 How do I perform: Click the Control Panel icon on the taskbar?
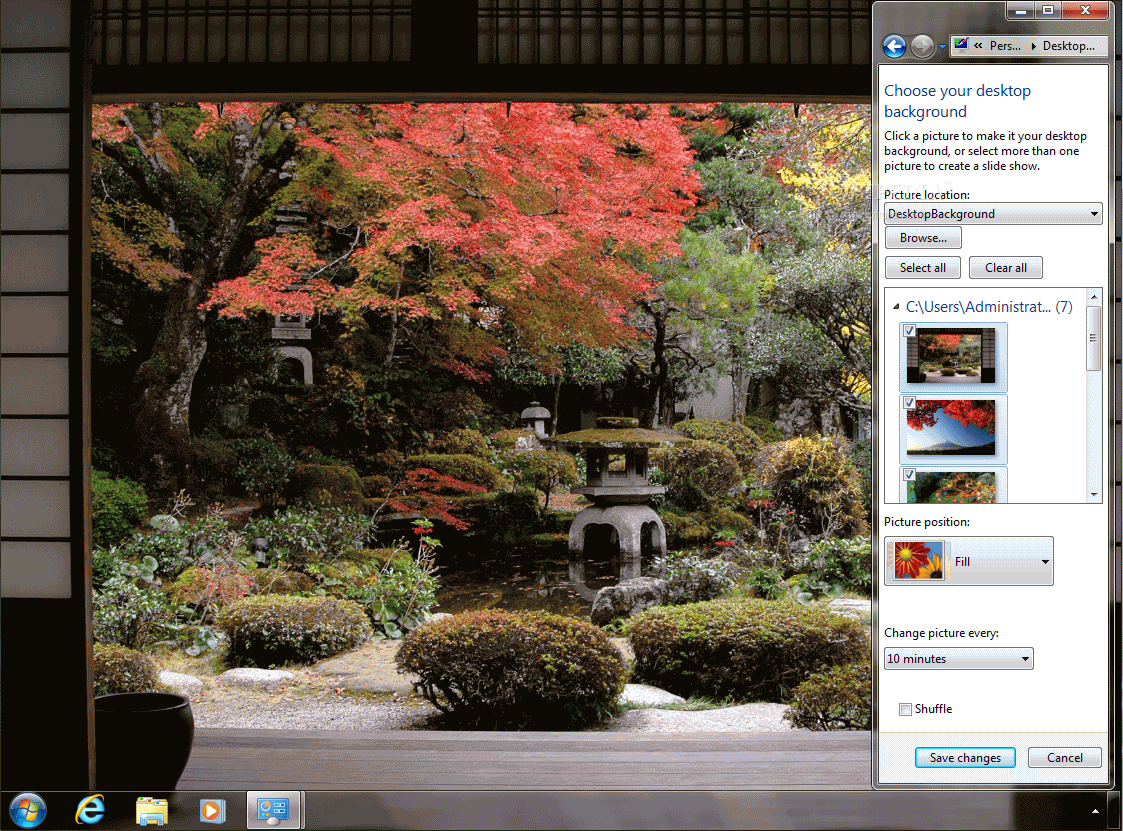[x=273, y=810]
